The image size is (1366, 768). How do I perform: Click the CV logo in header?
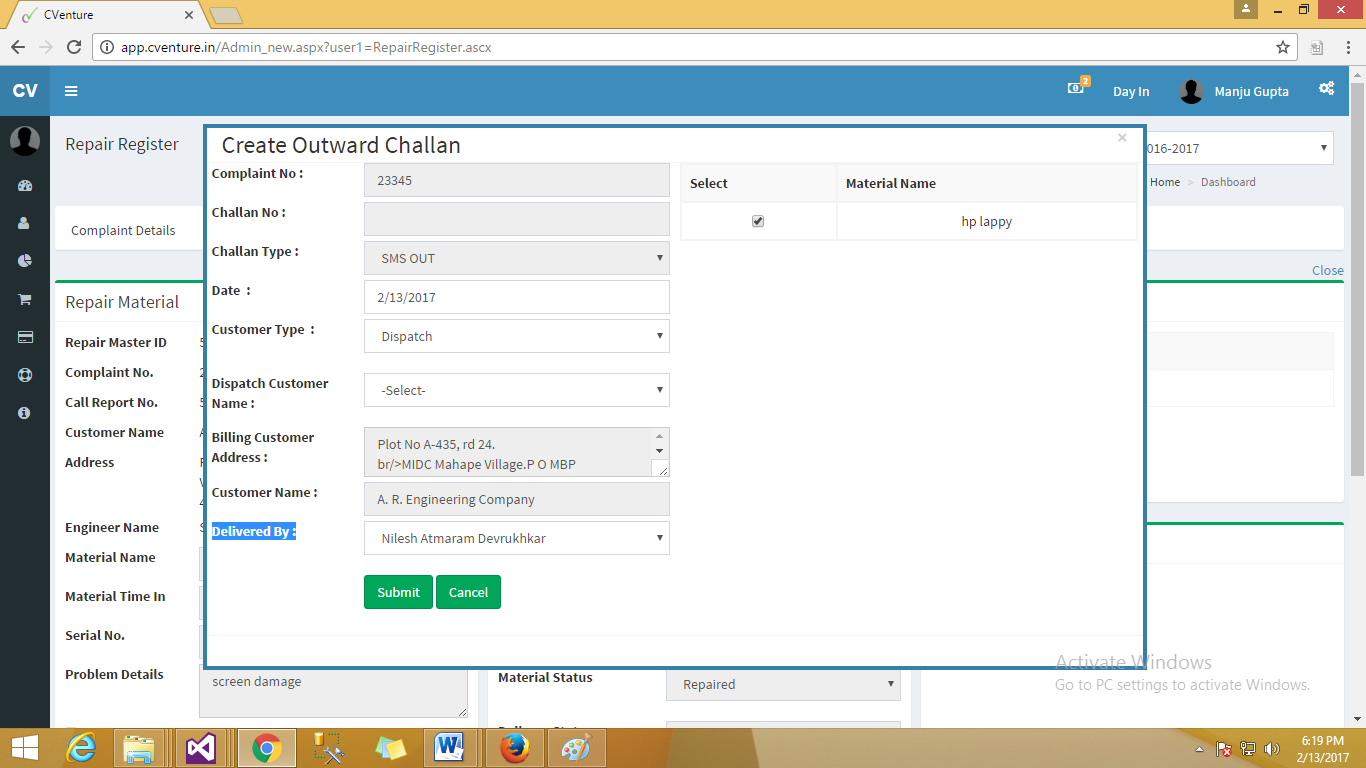(x=25, y=91)
